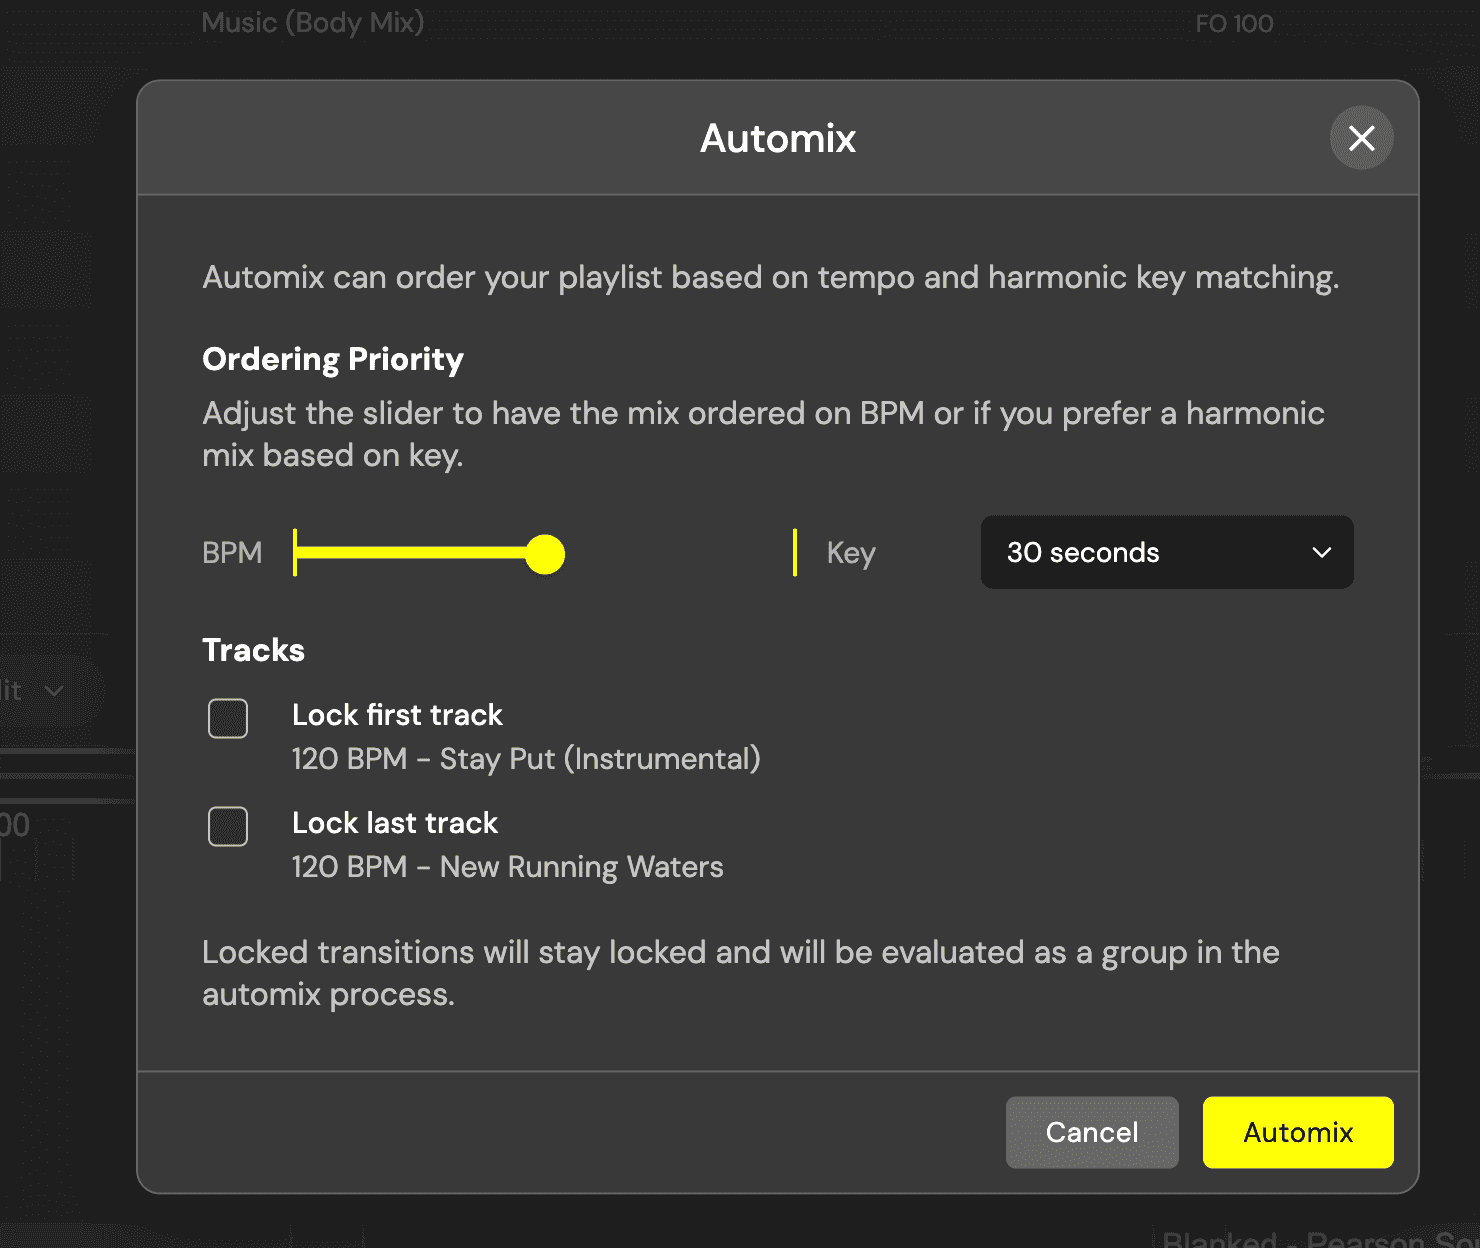The height and width of the screenshot is (1248, 1480).
Task: Click the chevron arrow in the seconds dropdown
Action: point(1321,553)
